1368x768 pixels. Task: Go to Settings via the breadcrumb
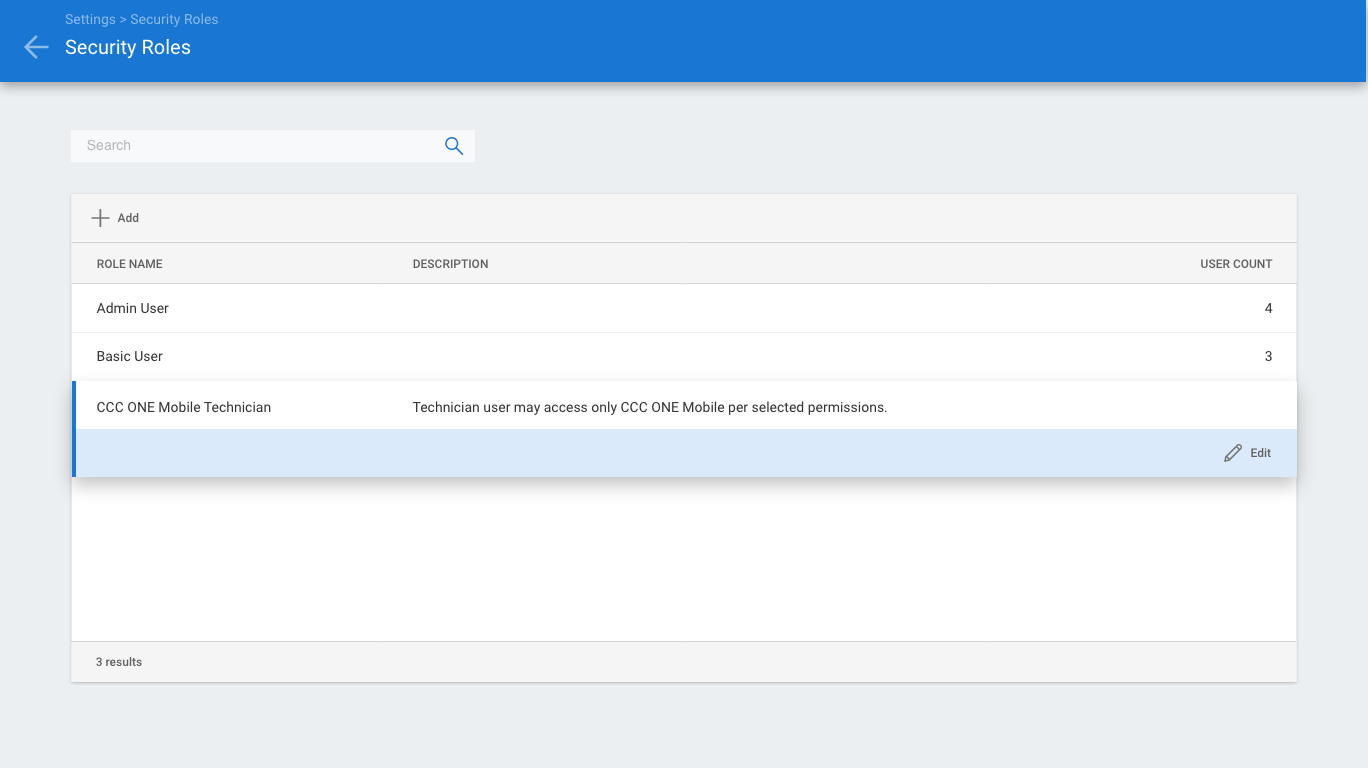pos(89,19)
